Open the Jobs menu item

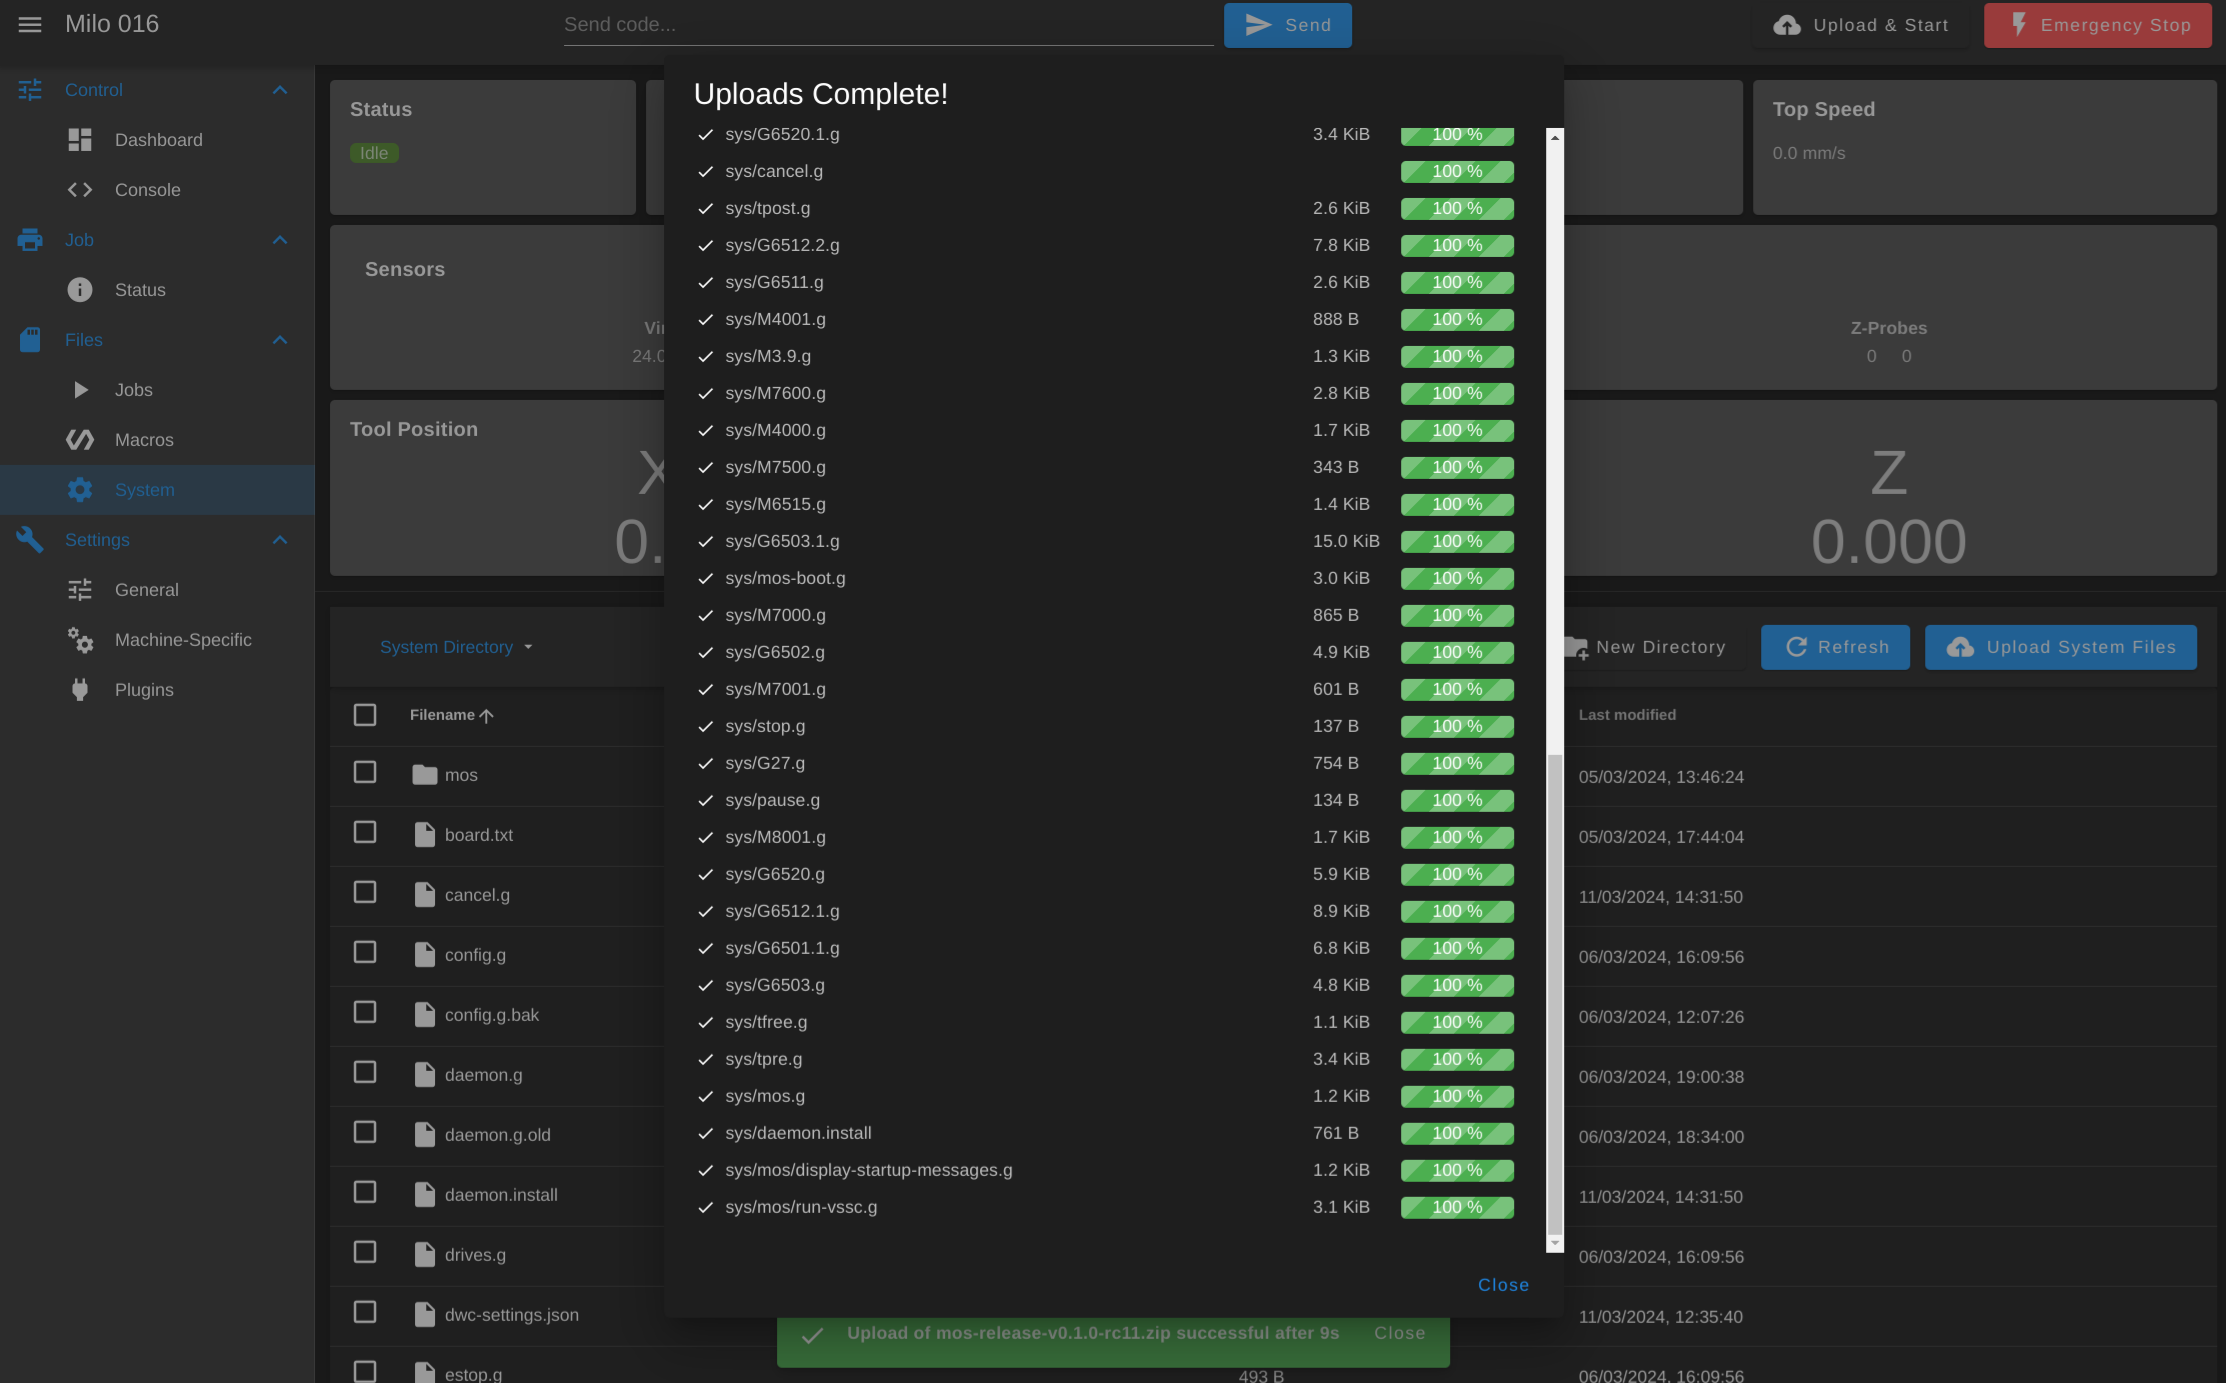point(132,389)
